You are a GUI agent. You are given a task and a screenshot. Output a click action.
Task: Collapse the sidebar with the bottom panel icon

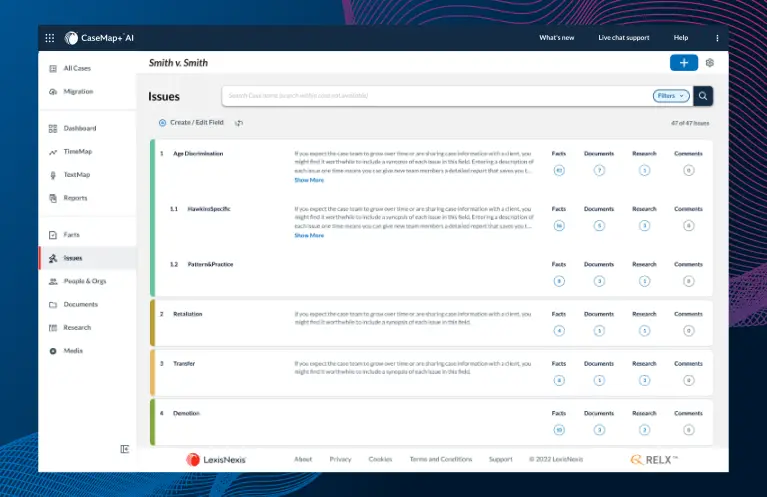click(125, 449)
